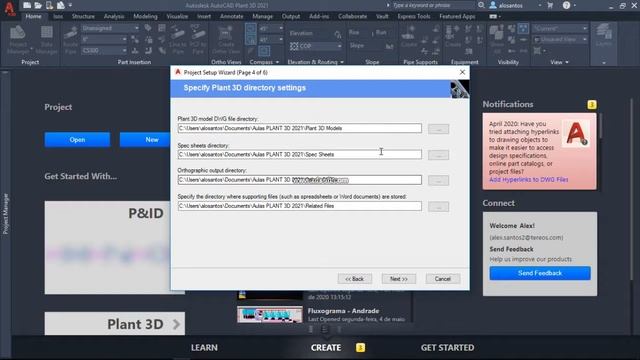
Task: Switch to the Structure ribbon tab
Action: (x=83, y=16)
